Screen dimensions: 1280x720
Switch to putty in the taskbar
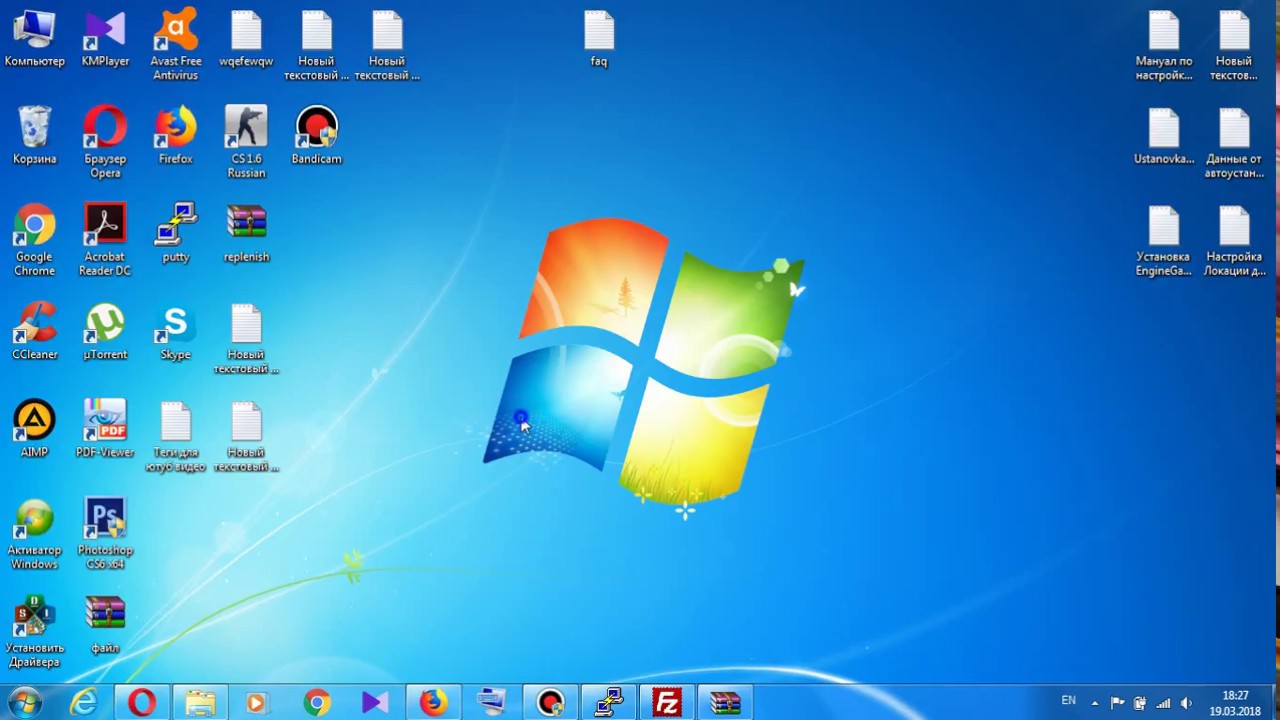[x=608, y=703]
